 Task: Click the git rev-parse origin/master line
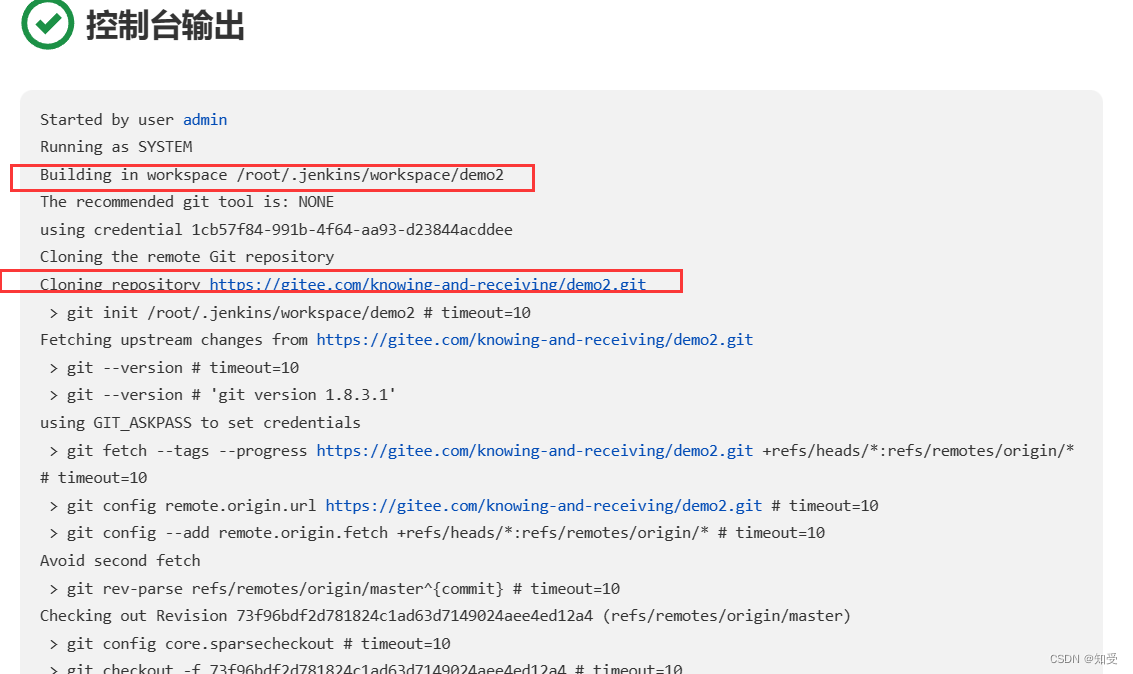(x=335, y=589)
